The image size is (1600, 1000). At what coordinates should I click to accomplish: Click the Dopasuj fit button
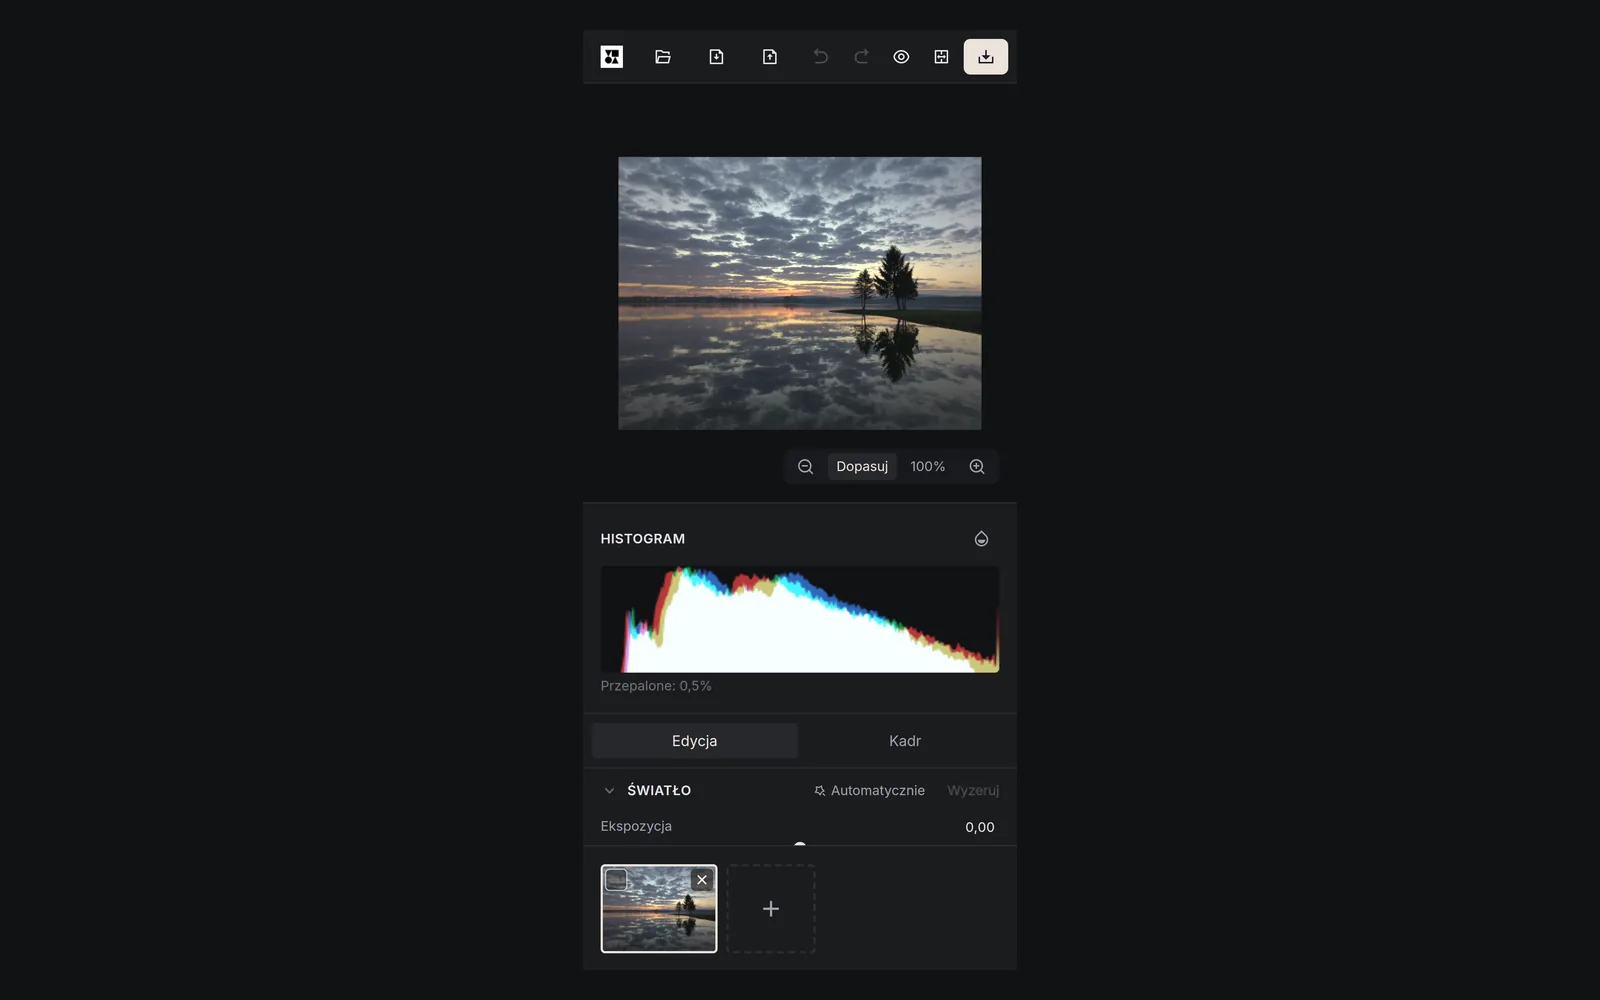tap(862, 466)
